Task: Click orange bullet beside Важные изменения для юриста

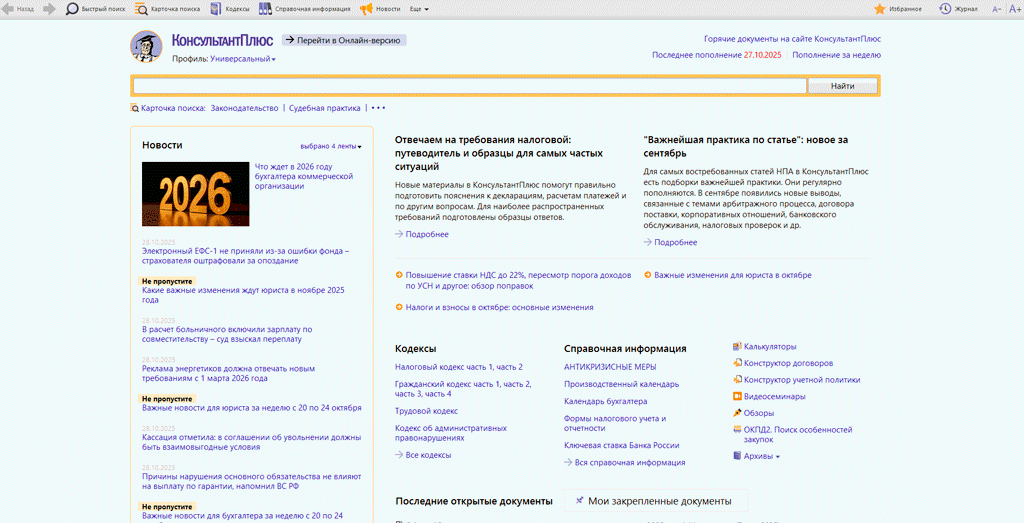Action: tap(648, 275)
